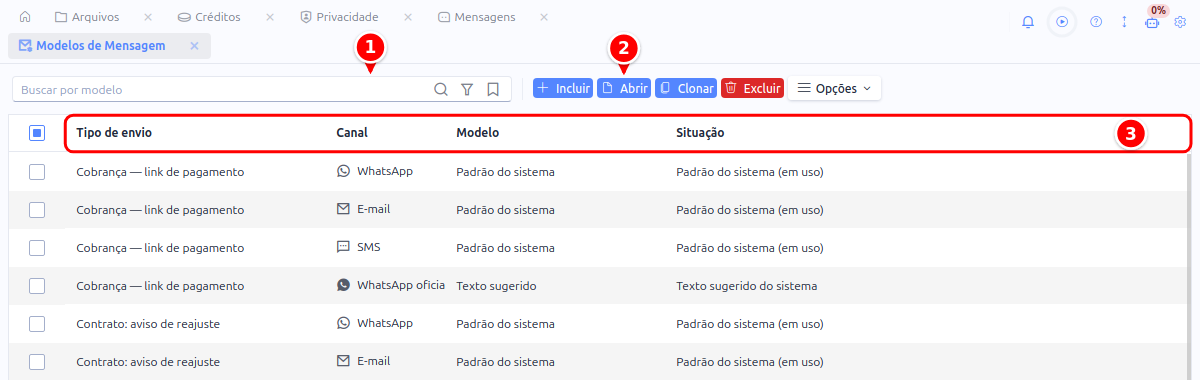Click the bookmark saved-filters icon
Viewport: 1200px width, 380px height.
tap(493, 89)
